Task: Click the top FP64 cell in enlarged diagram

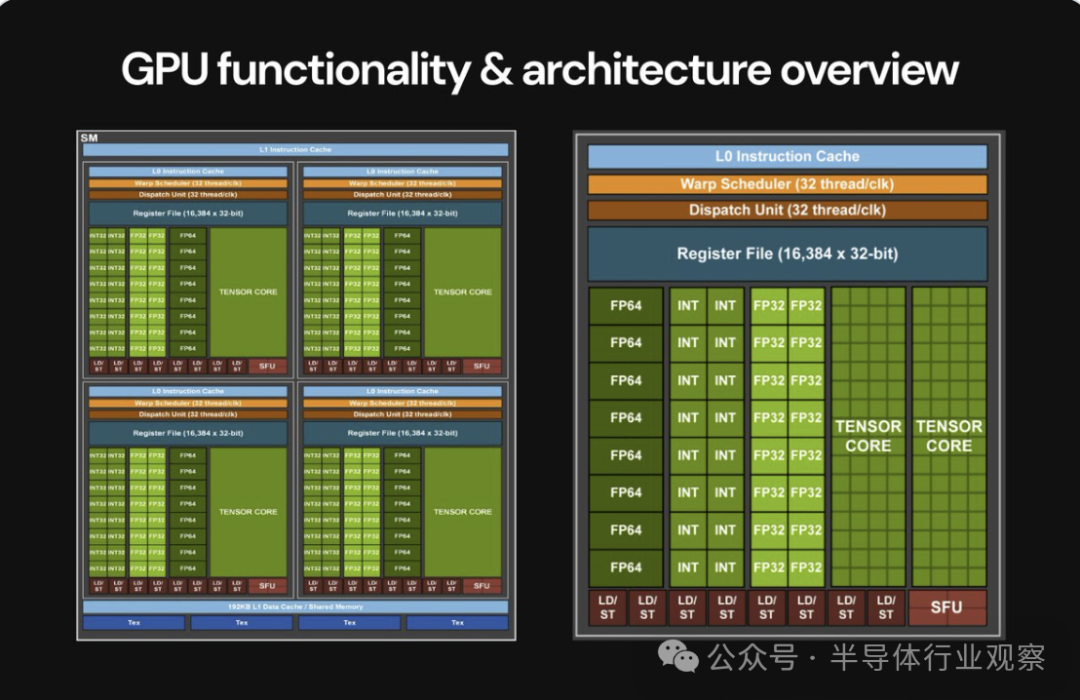Action: [x=626, y=305]
